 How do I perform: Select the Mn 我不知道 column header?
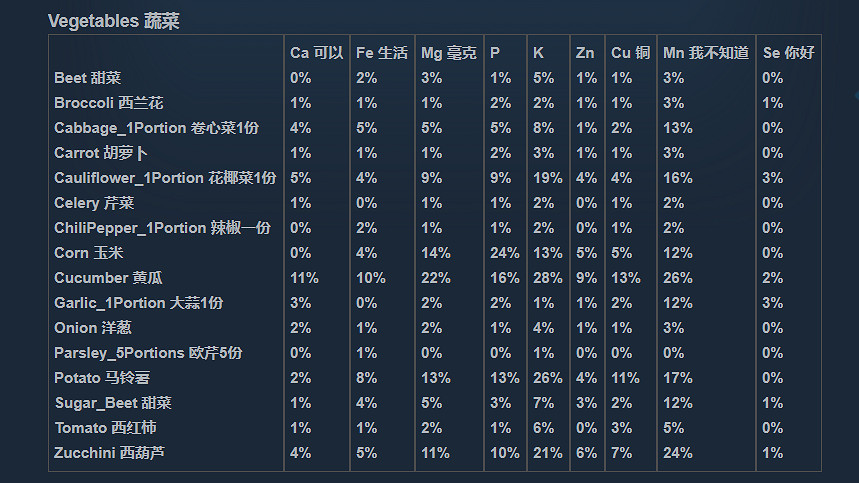(705, 53)
